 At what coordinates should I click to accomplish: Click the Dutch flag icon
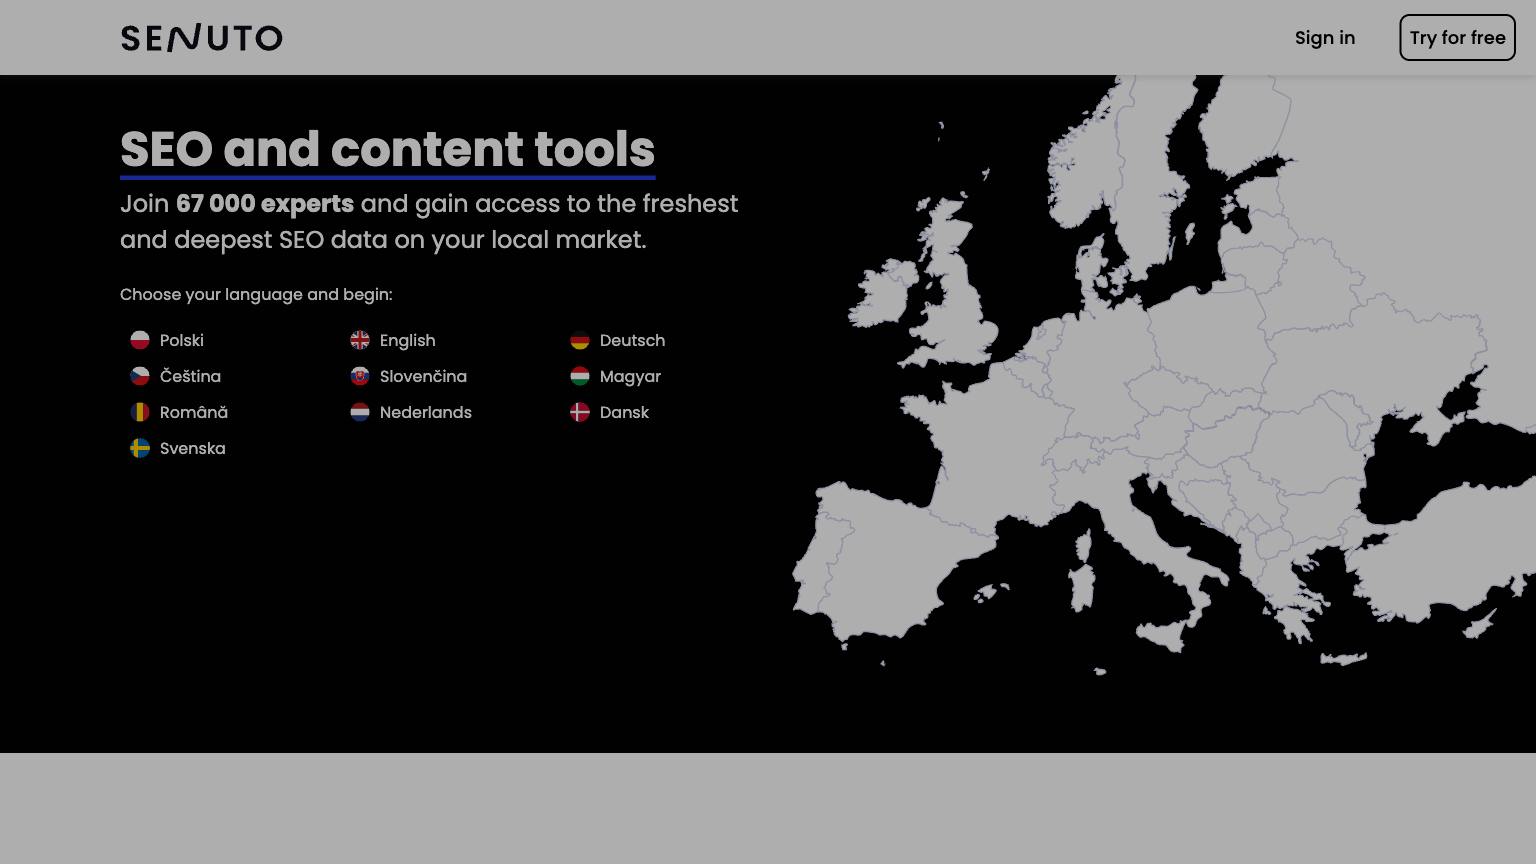(360, 412)
